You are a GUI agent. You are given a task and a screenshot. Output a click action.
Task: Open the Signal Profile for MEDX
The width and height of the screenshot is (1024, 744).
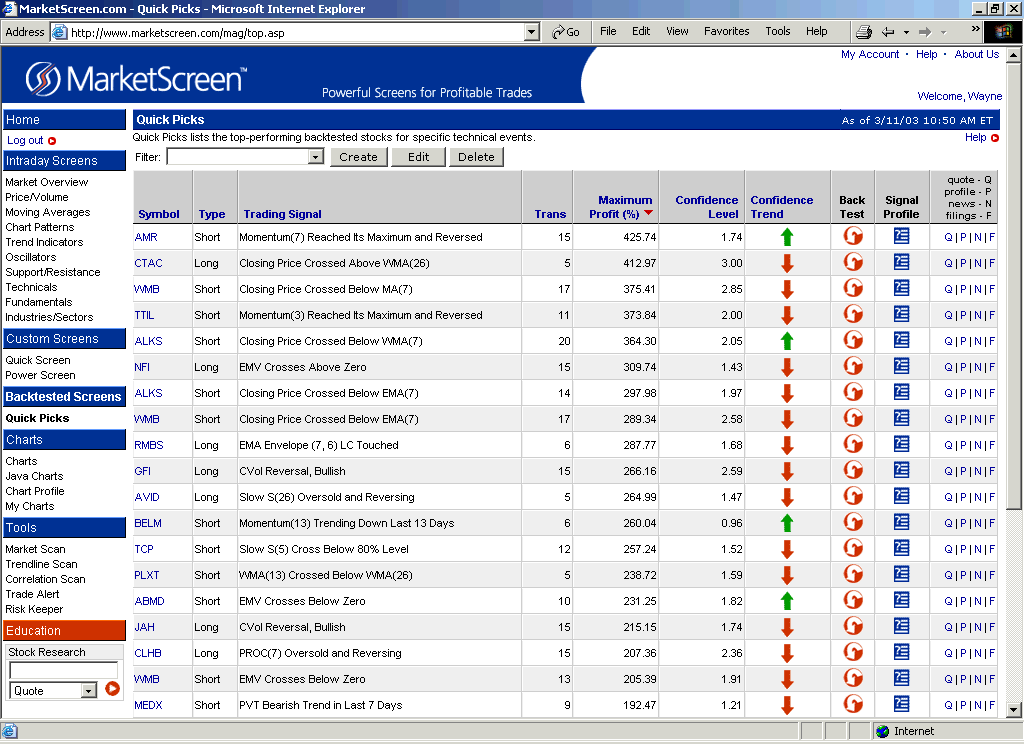click(901, 704)
